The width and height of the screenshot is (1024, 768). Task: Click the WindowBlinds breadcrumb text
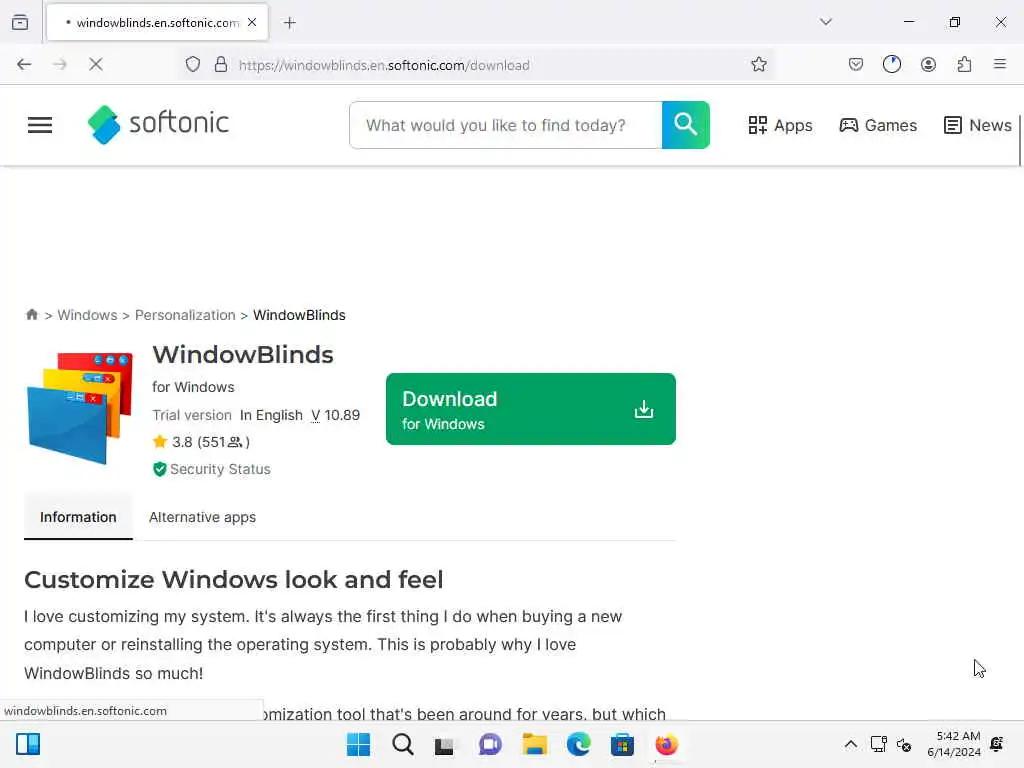pyautogui.click(x=299, y=315)
